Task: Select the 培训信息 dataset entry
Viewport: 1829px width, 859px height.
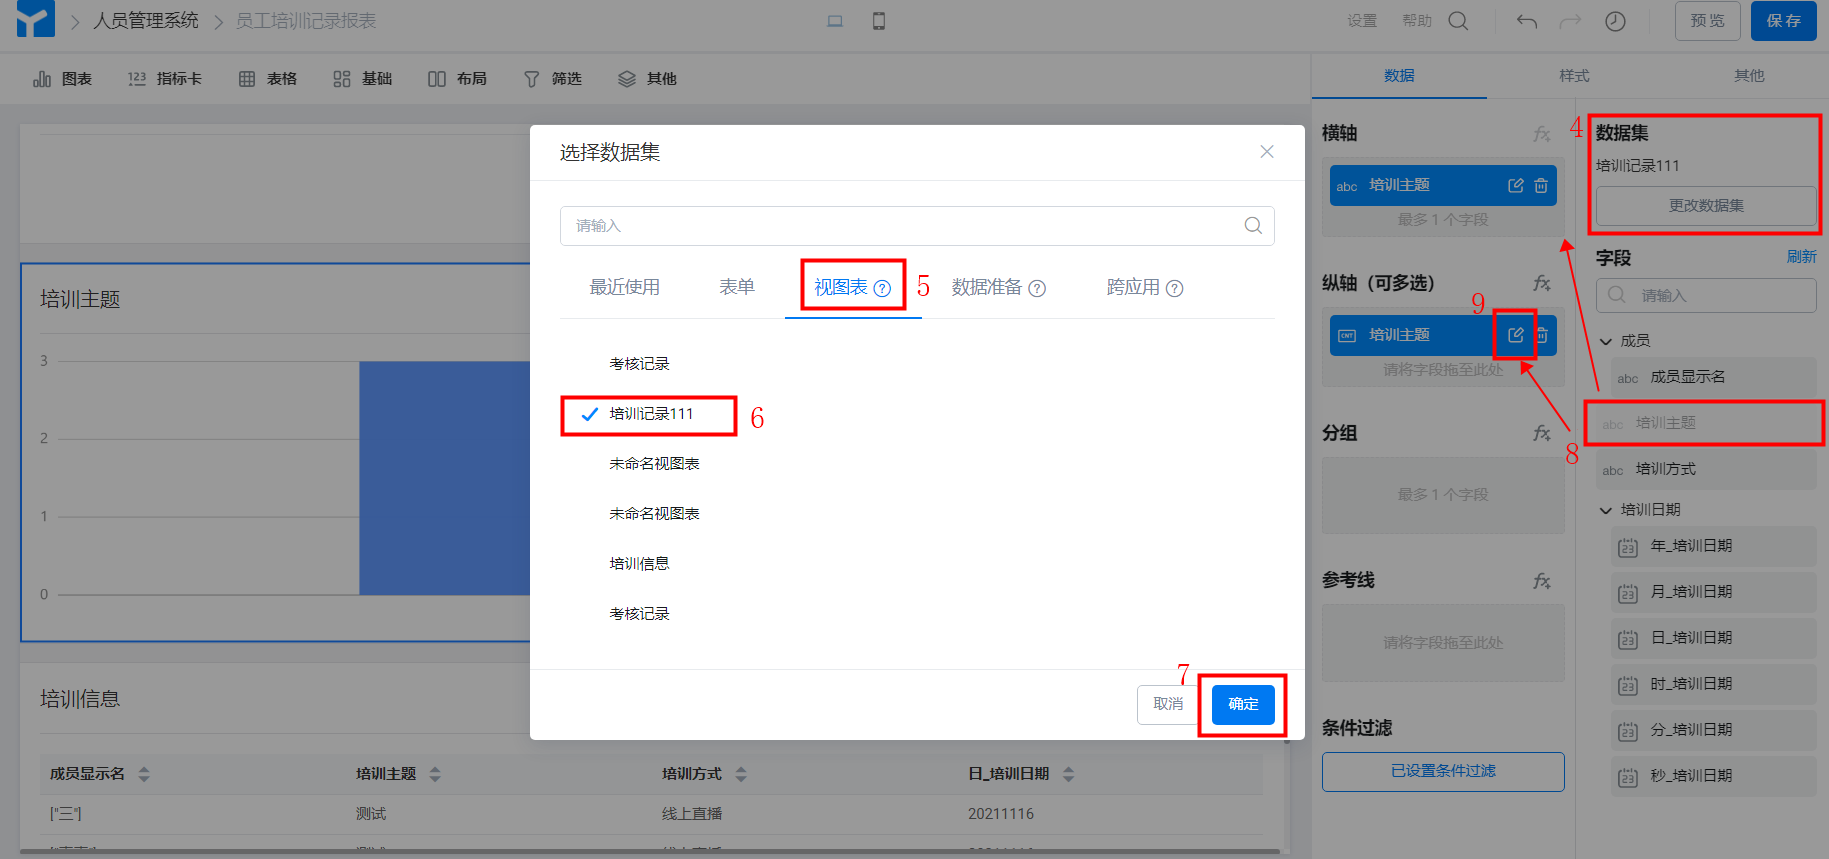Action: coord(640,564)
